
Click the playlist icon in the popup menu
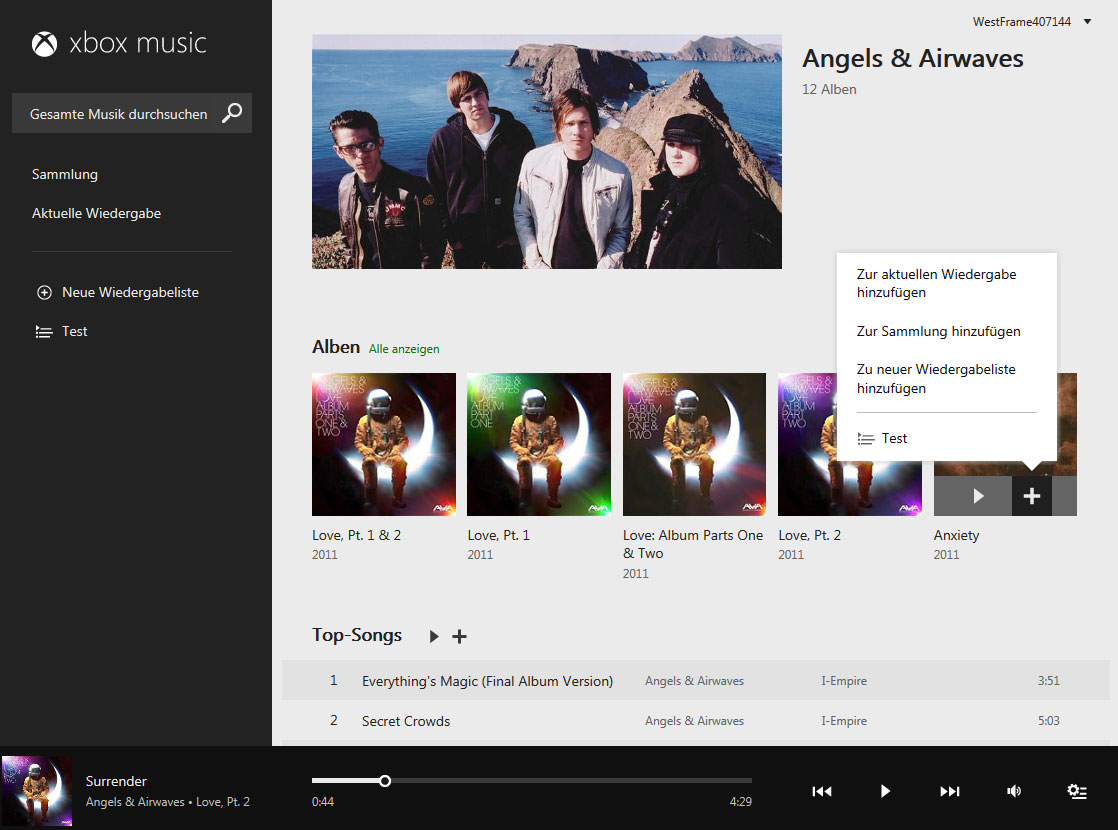pyautogui.click(x=866, y=439)
